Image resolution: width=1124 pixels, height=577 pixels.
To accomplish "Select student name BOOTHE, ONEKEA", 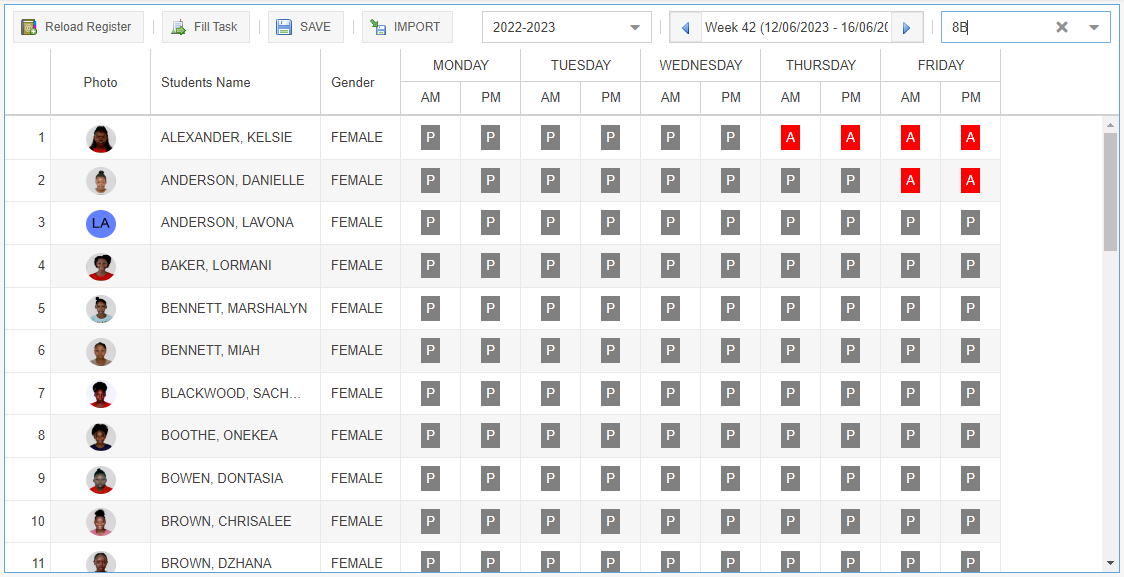I will tap(219, 436).
